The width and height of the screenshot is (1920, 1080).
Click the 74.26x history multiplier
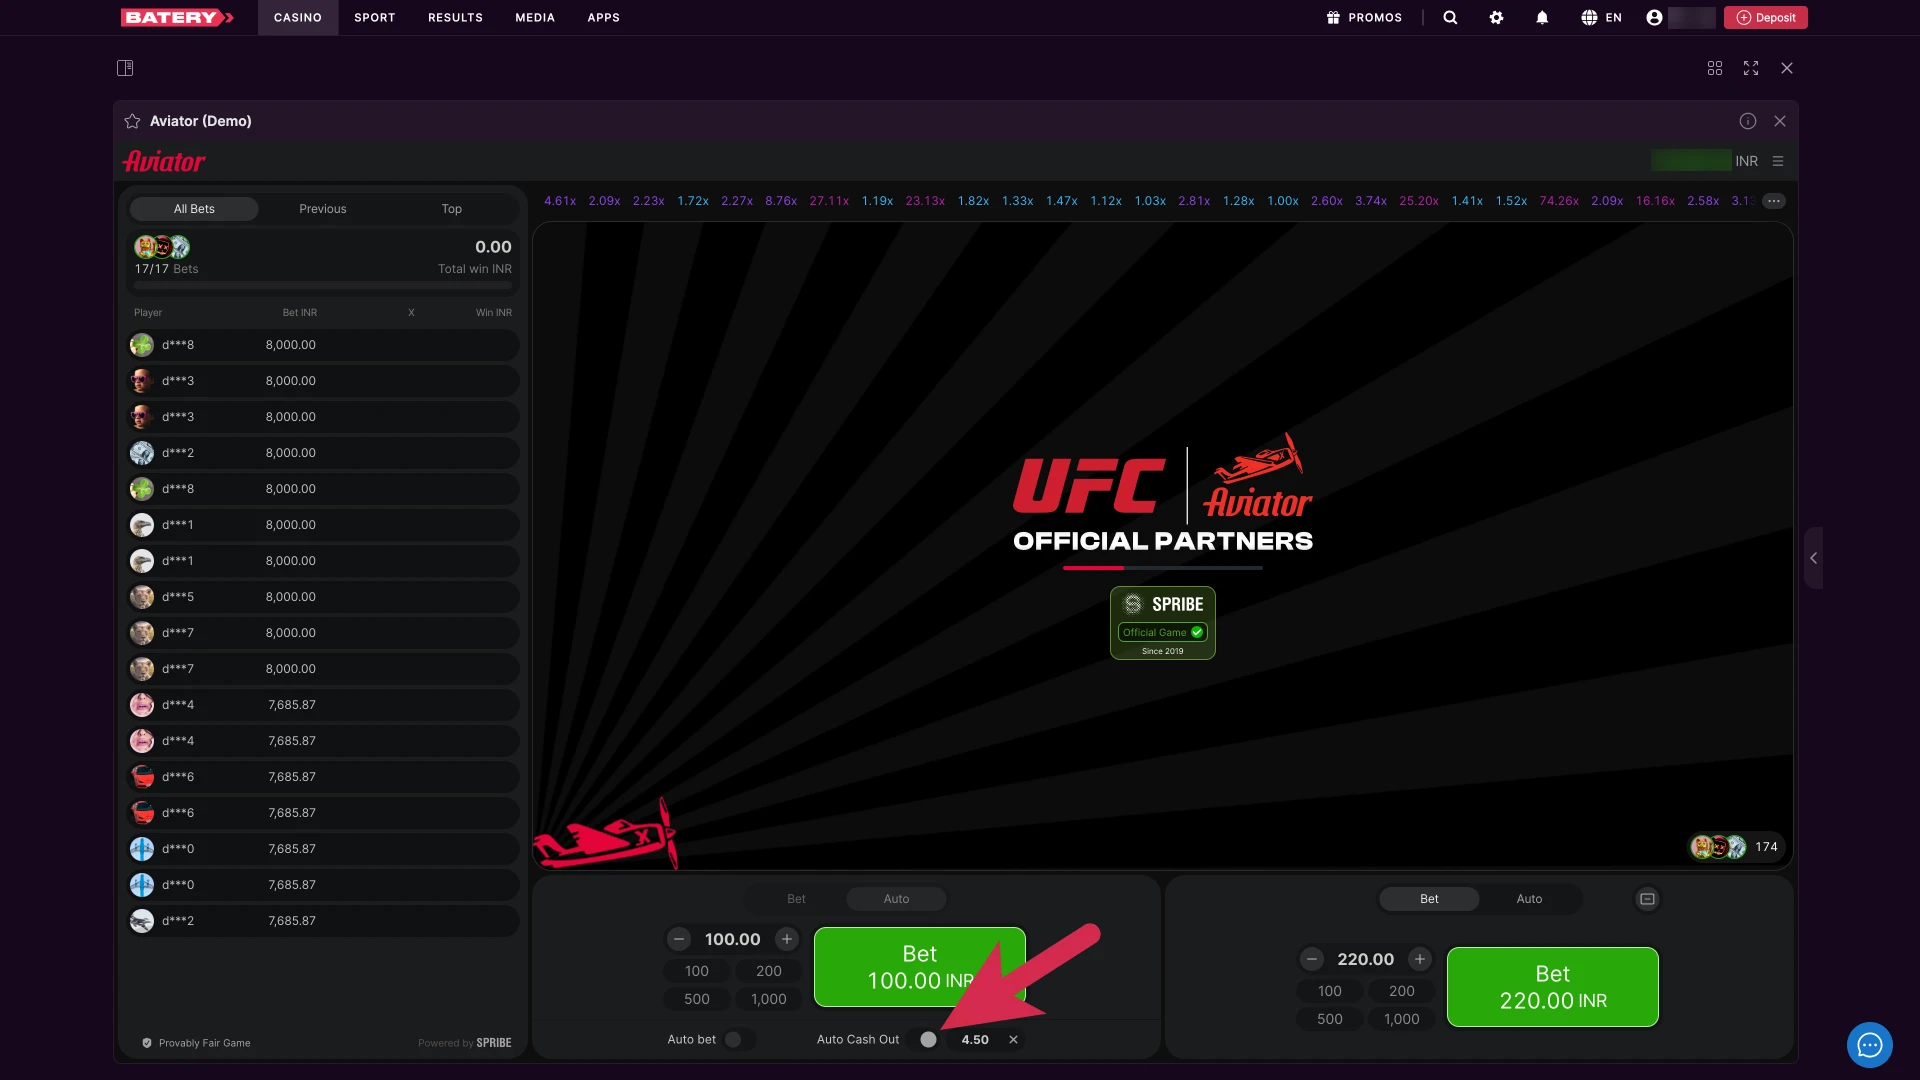1559,201
